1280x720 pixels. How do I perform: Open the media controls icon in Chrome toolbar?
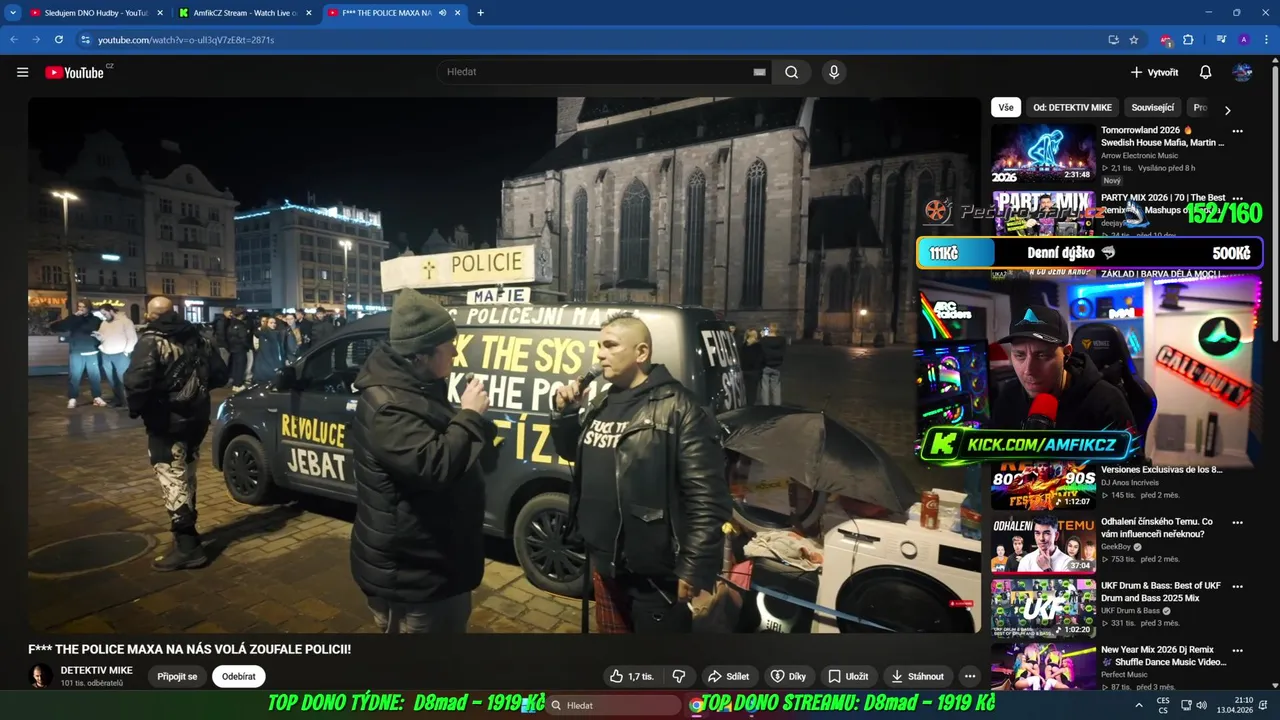pos(1221,40)
